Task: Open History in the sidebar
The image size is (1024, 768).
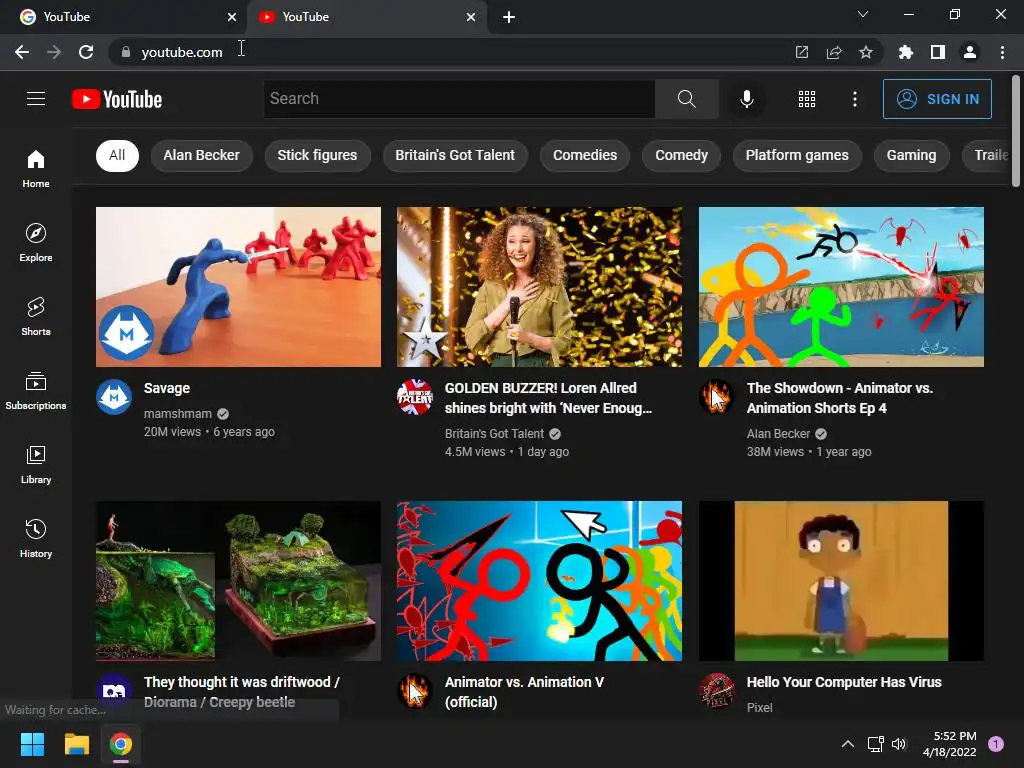Action: [36, 538]
